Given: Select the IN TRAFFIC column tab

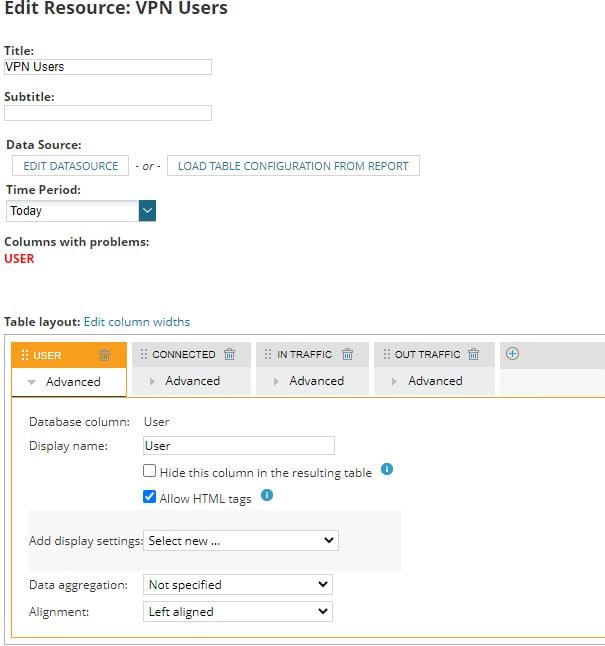Looking at the screenshot, I should click(x=304, y=354).
